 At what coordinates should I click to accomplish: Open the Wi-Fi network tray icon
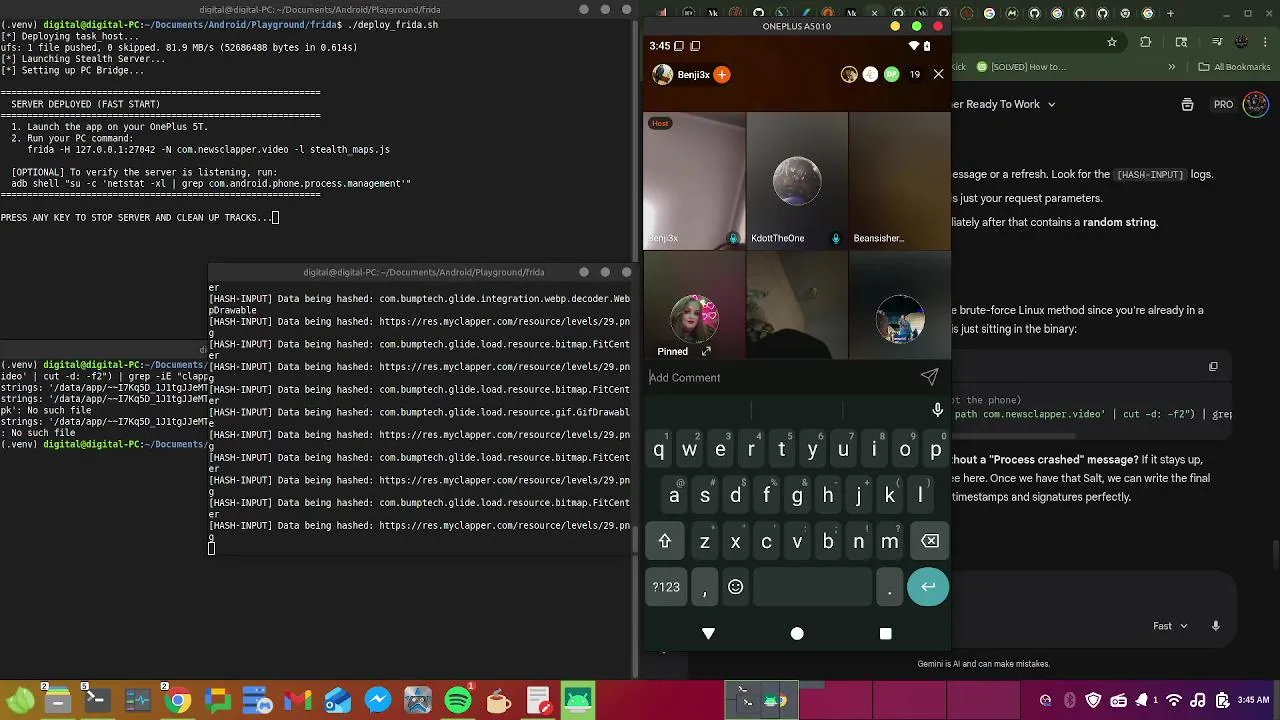(x=1174, y=701)
